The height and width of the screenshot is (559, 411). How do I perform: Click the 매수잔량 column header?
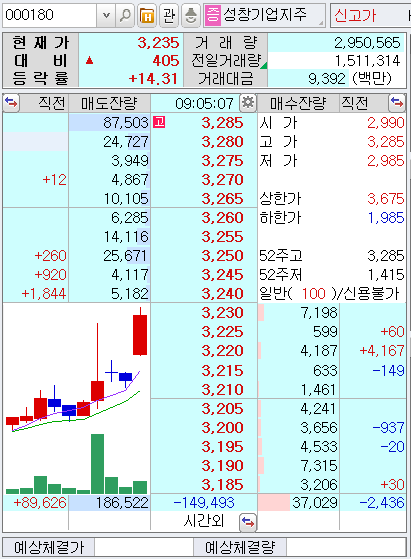pyautogui.click(x=298, y=103)
